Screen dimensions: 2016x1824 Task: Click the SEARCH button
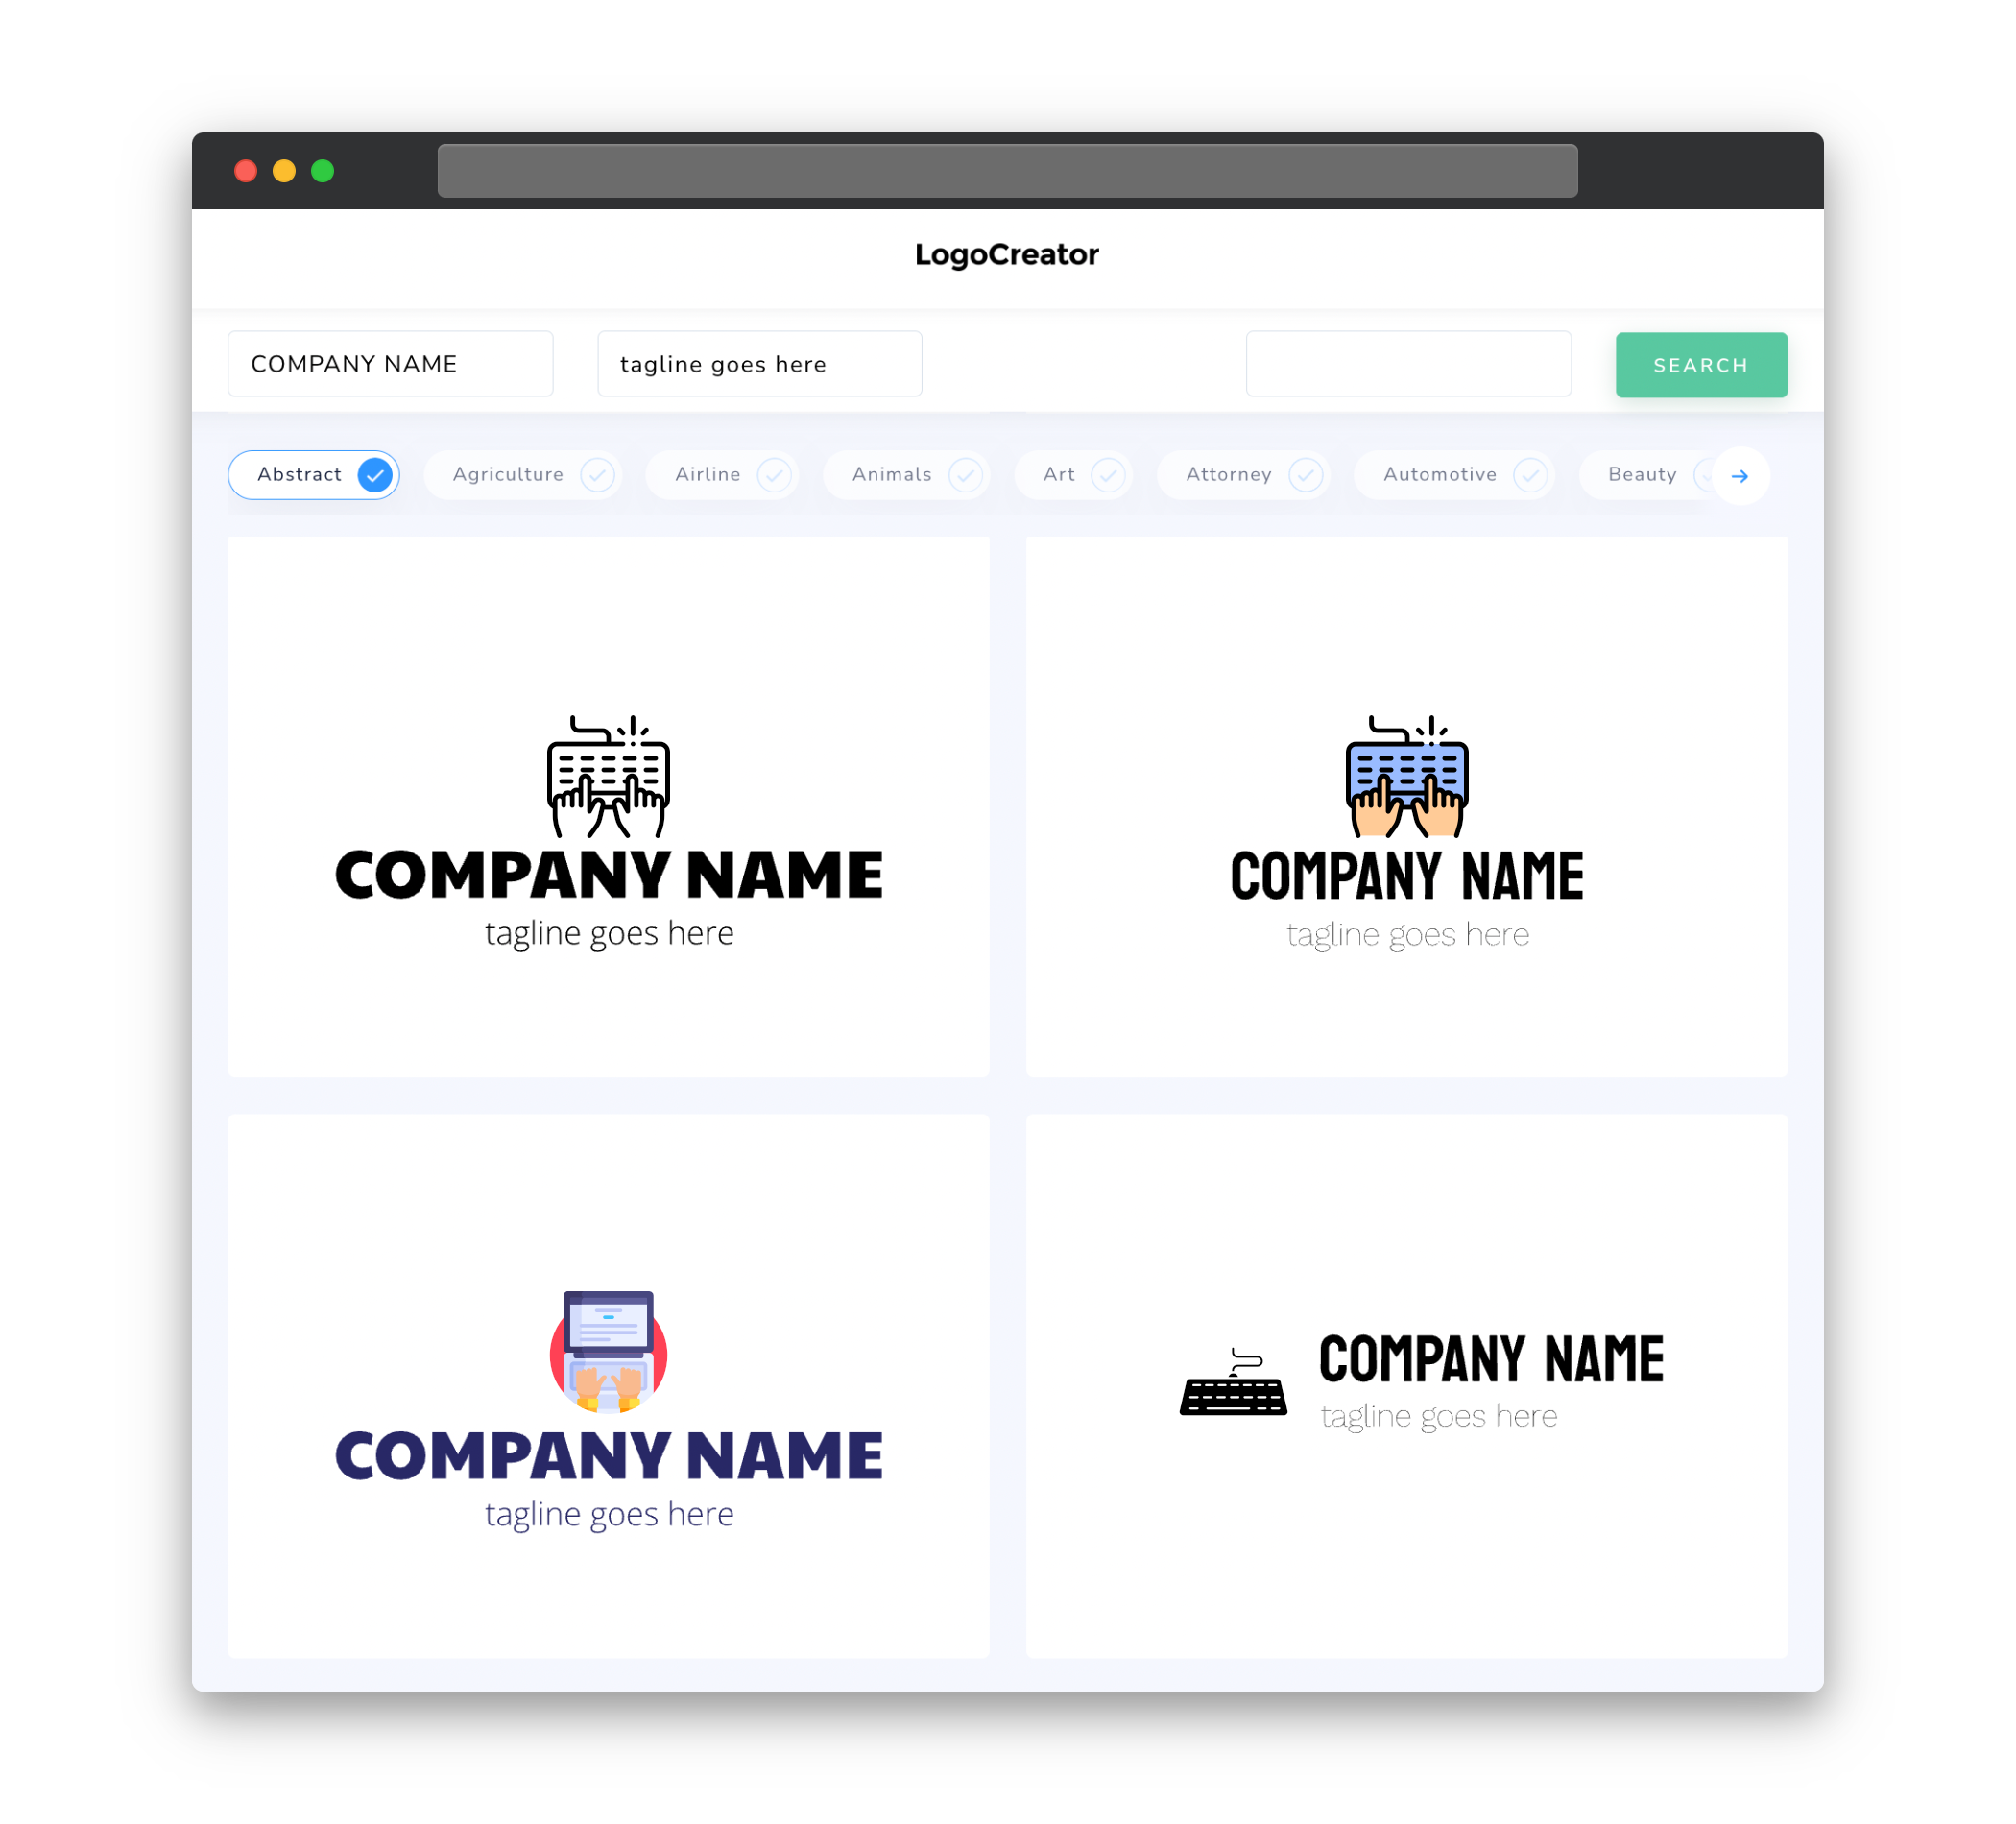1700,364
